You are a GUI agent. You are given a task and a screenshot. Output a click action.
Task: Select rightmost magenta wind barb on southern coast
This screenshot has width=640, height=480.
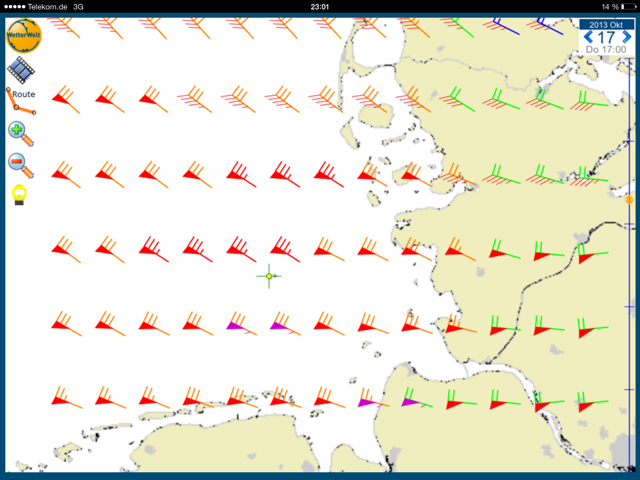click(410, 401)
